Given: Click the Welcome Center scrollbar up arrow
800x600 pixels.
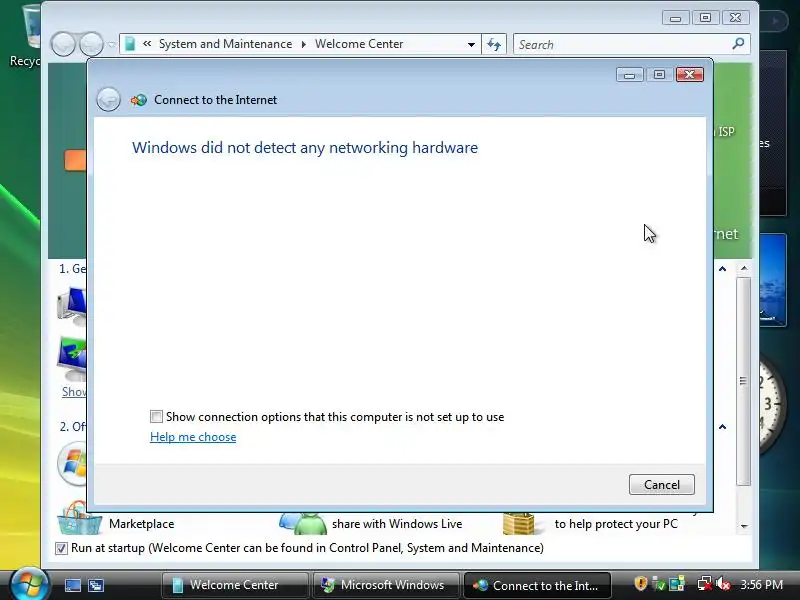Looking at the screenshot, I should pyautogui.click(x=744, y=268).
